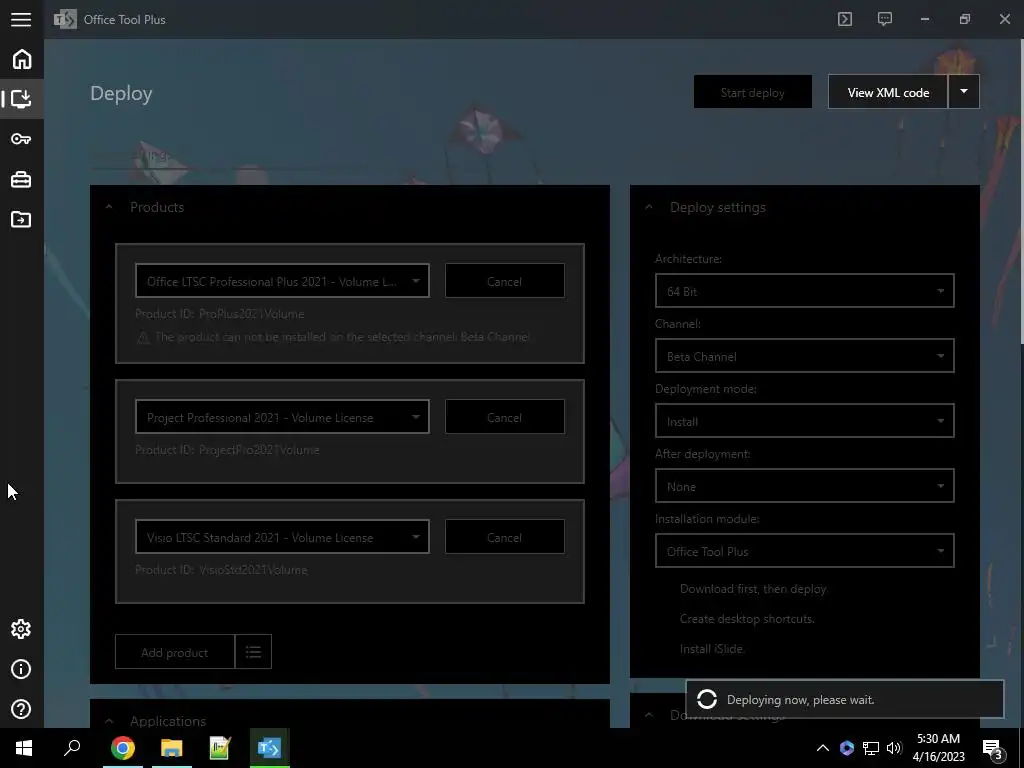Open the feedback chat icon in title bar
The image size is (1024, 768).
(x=885, y=19)
